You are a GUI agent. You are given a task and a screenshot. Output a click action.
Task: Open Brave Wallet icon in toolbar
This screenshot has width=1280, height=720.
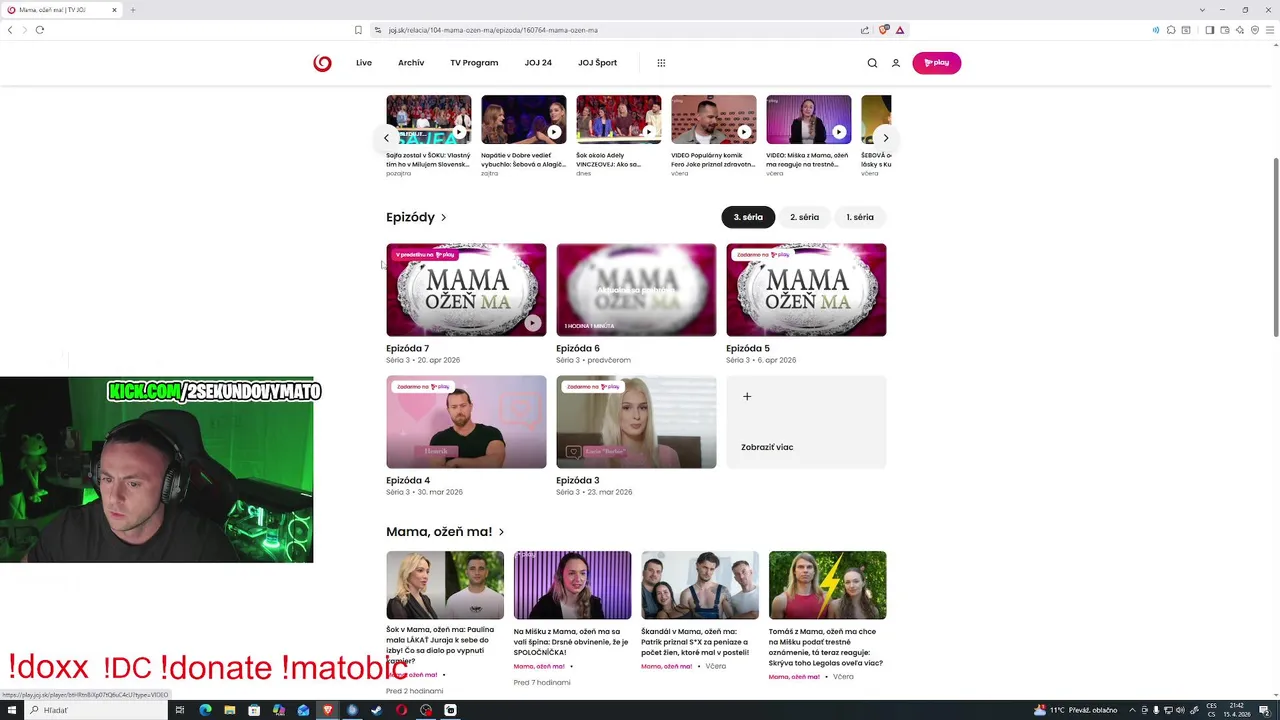click(x=1225, y=30)
